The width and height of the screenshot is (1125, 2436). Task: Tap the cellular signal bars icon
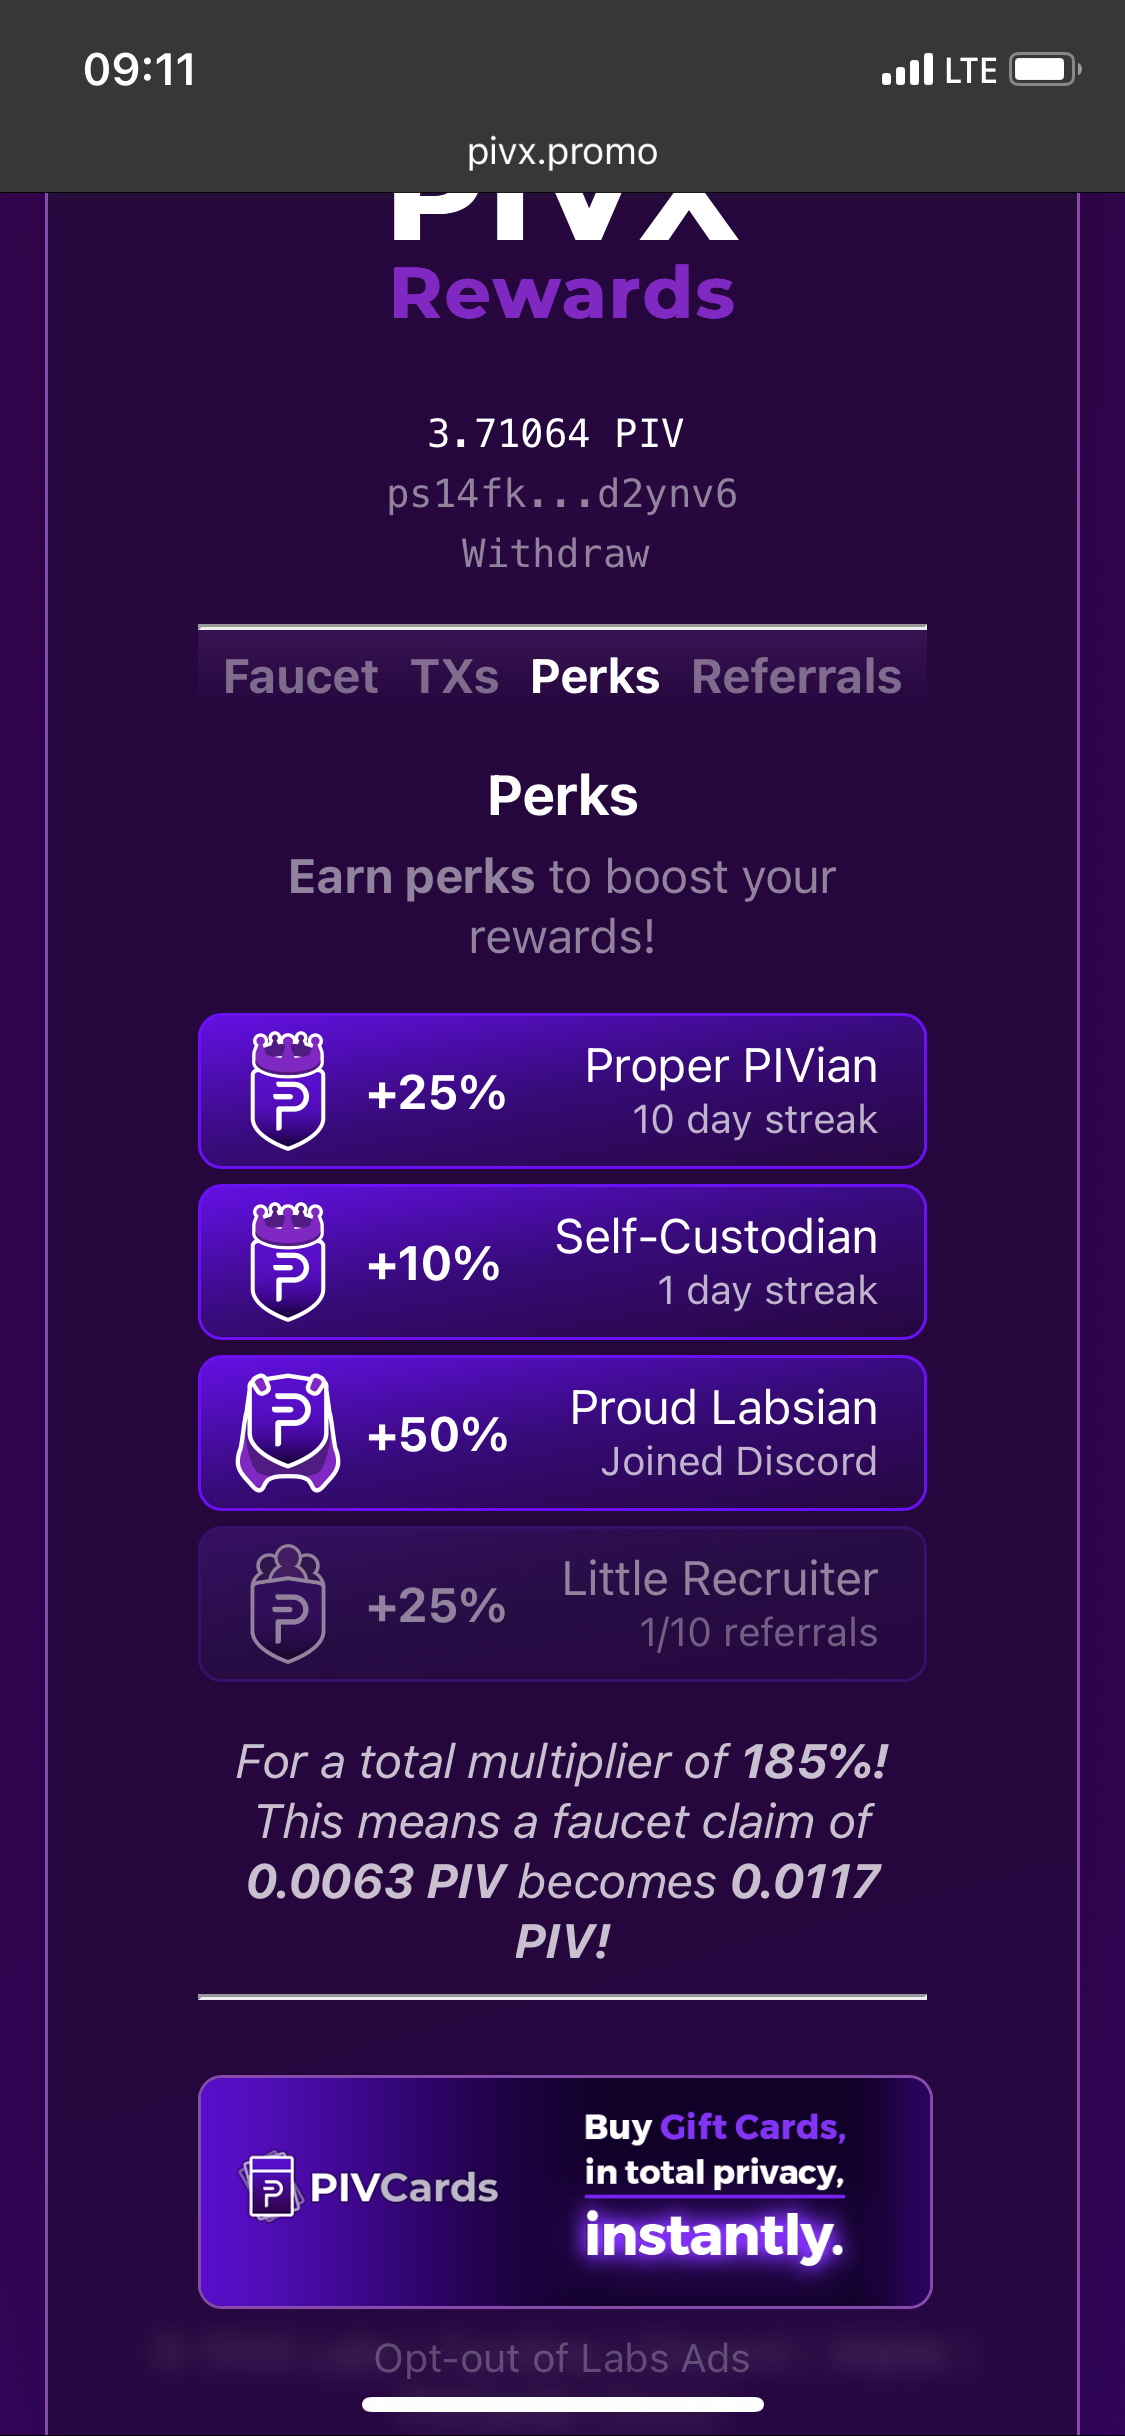click(x=907, y=70)
